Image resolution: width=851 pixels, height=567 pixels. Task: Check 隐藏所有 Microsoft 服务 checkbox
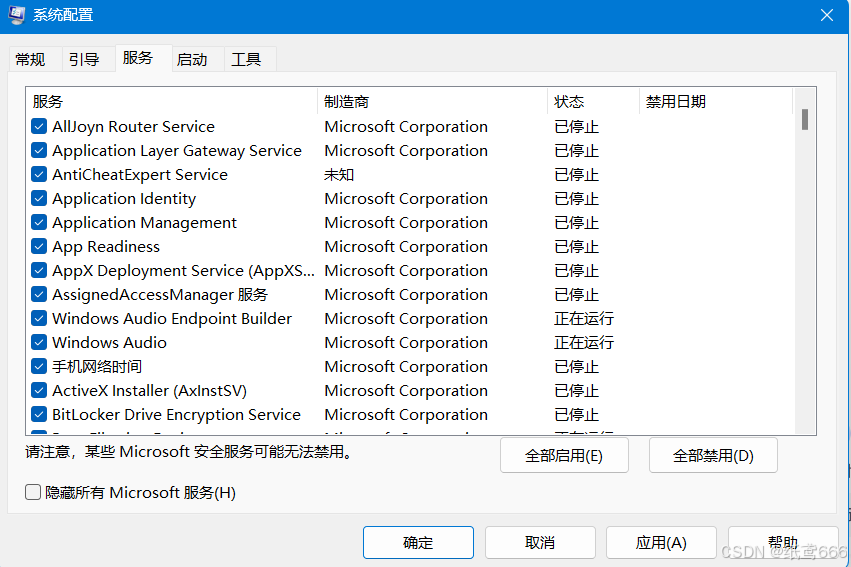coord(33,493)
